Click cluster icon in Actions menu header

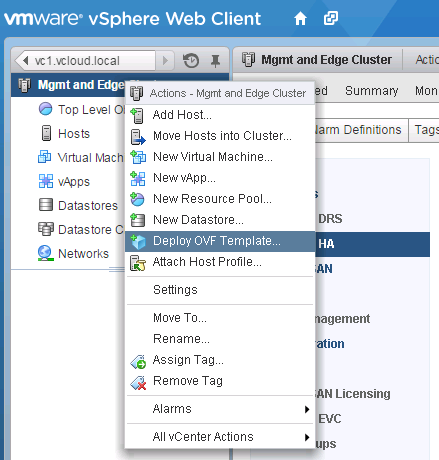136,93
